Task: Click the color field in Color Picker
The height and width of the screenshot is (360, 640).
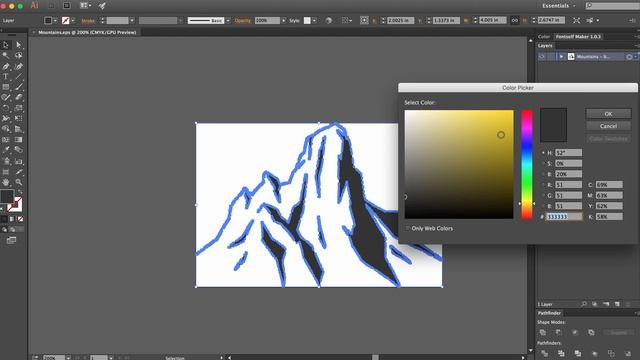Action: 459,164
